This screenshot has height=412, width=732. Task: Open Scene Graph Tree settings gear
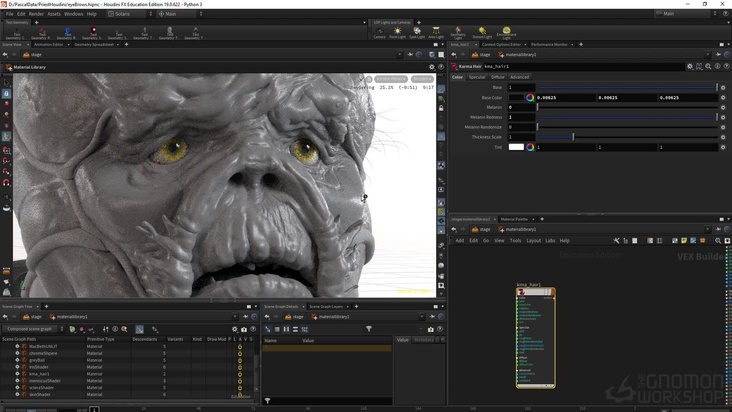point(235,329)
